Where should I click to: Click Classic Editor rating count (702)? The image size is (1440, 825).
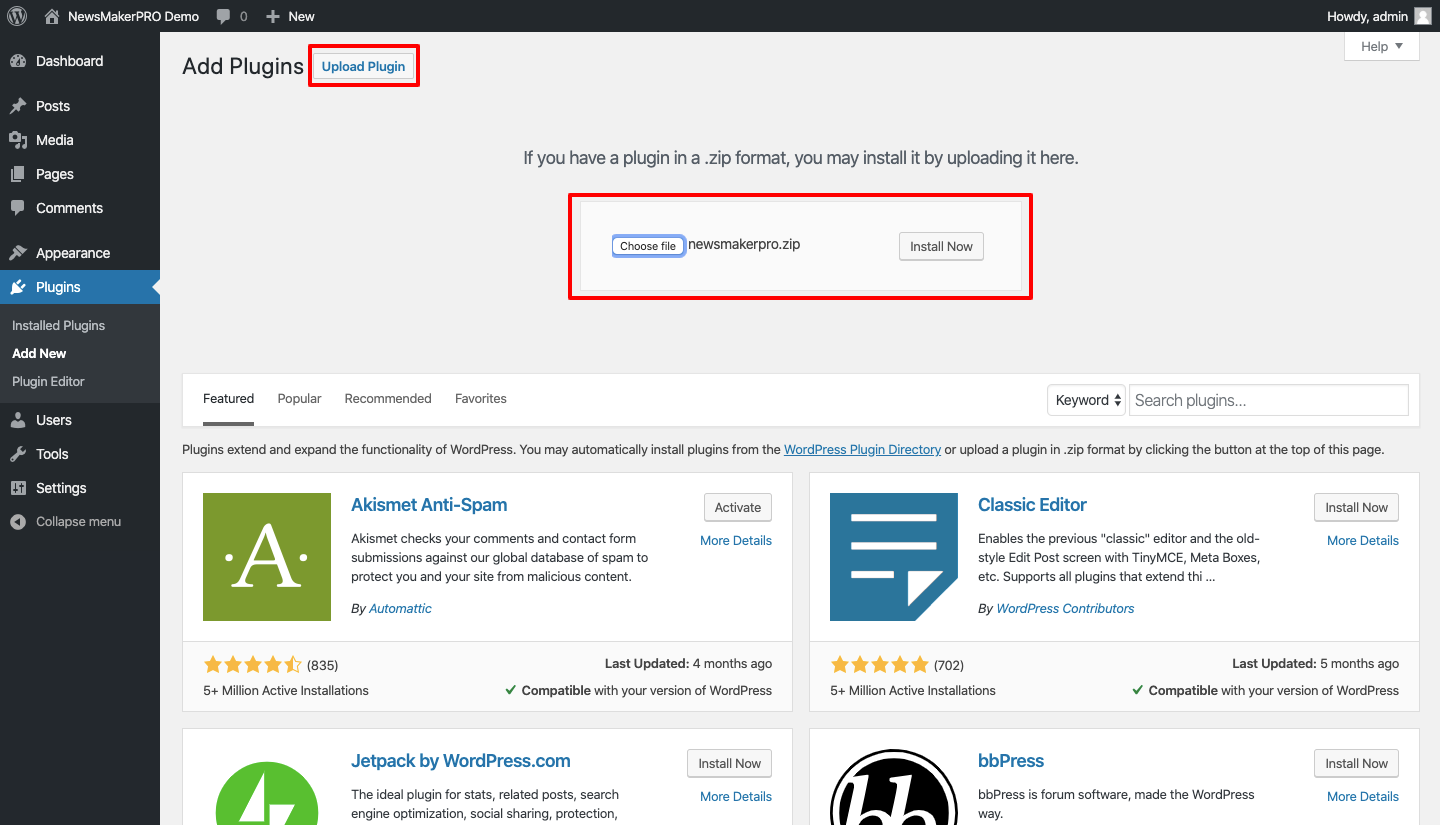click(949, 665)
